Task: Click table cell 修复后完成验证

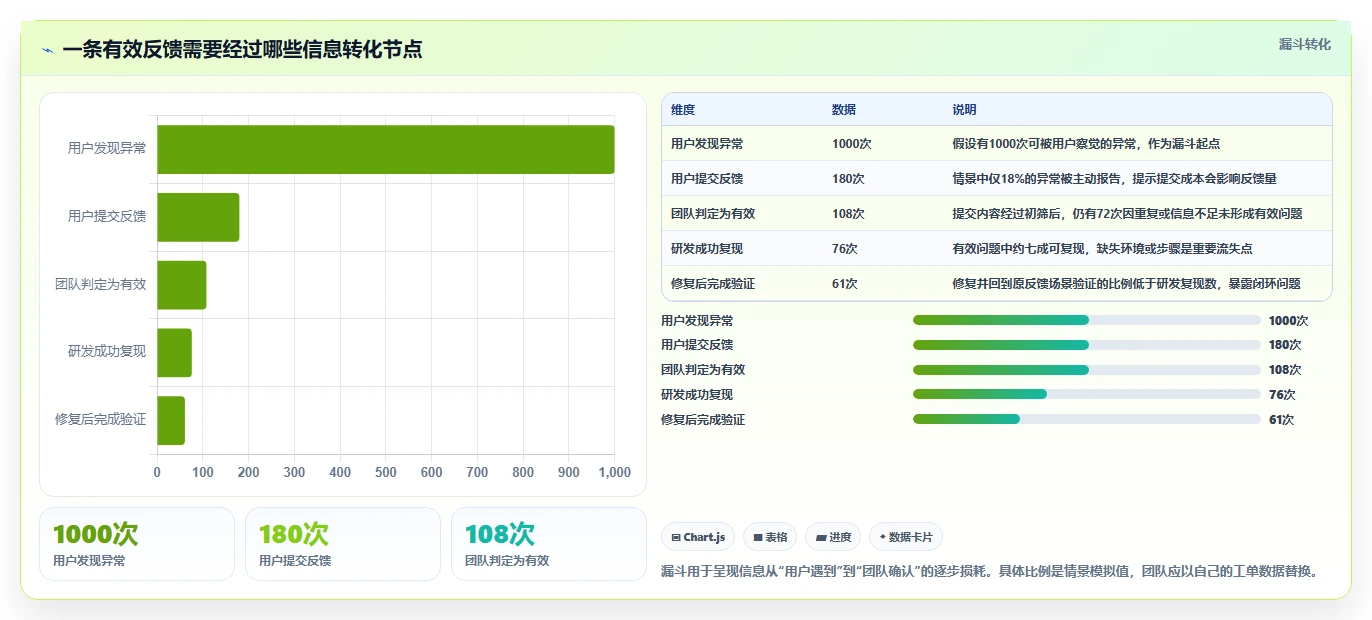Action: (x=713, y=284)
